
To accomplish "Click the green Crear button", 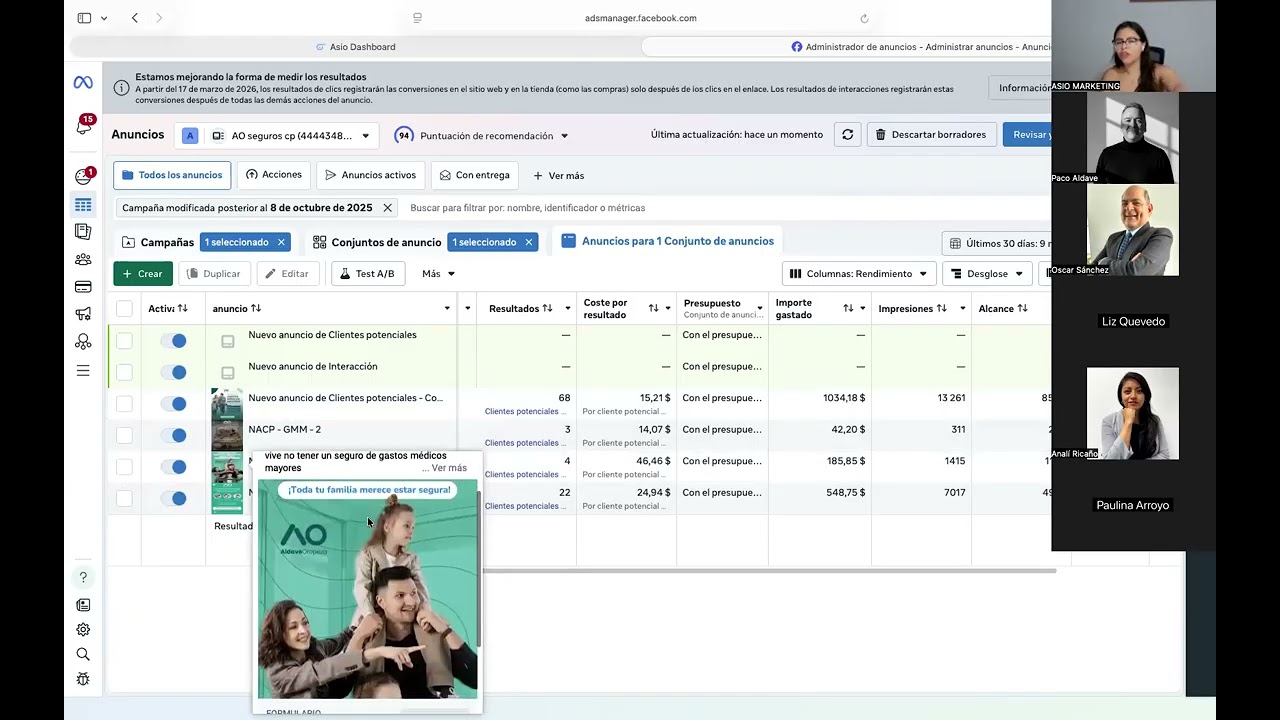I will click(143, 274).
